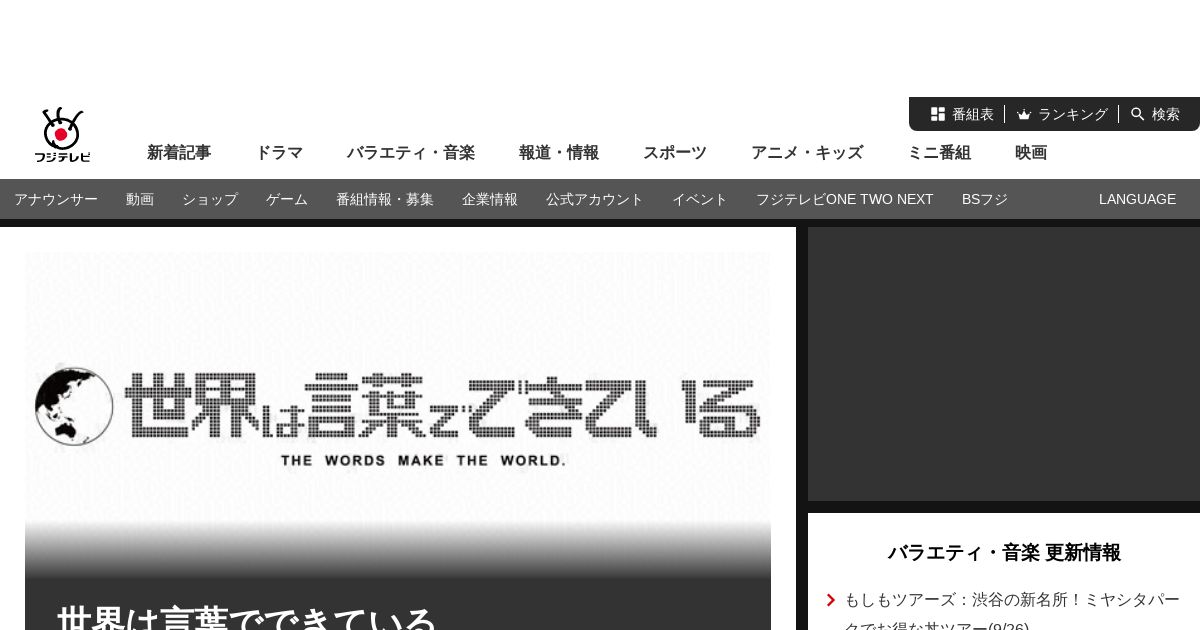The image size is (1200, 630).
Task: Open 映画 section
Action: 1031,152
